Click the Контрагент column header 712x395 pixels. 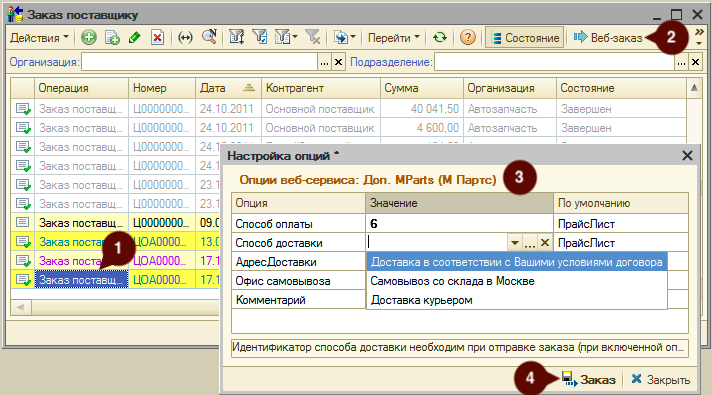pyautogui.click(x=321, y=88)
